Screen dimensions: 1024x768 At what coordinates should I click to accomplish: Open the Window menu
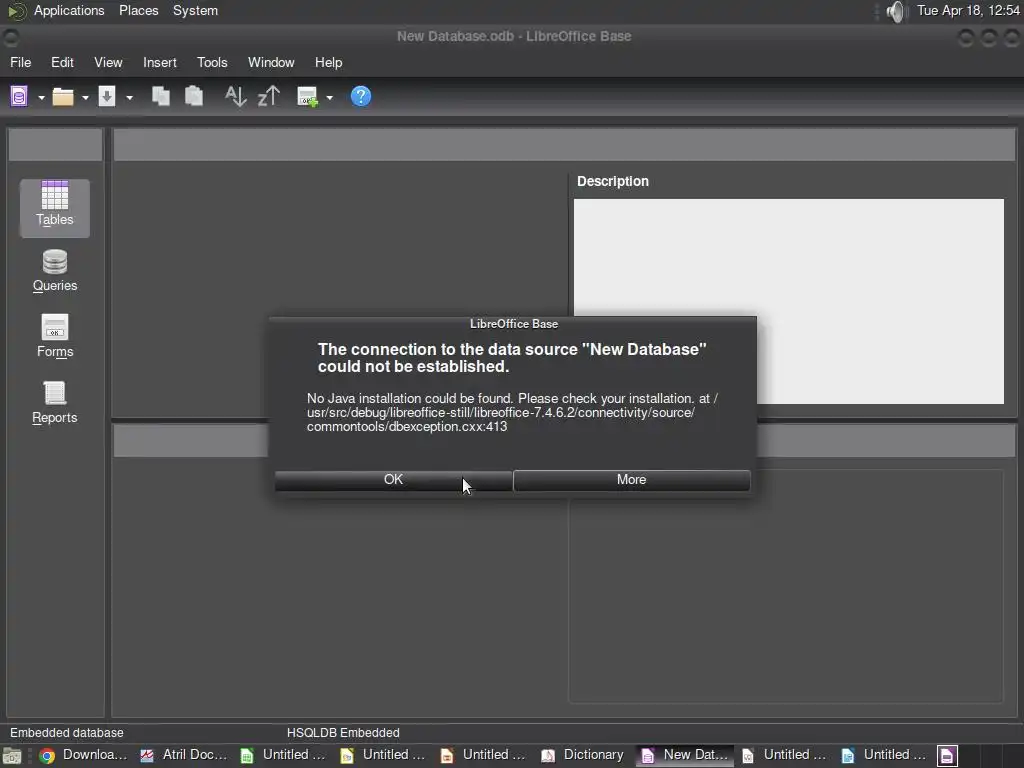[x=271, y=62]
